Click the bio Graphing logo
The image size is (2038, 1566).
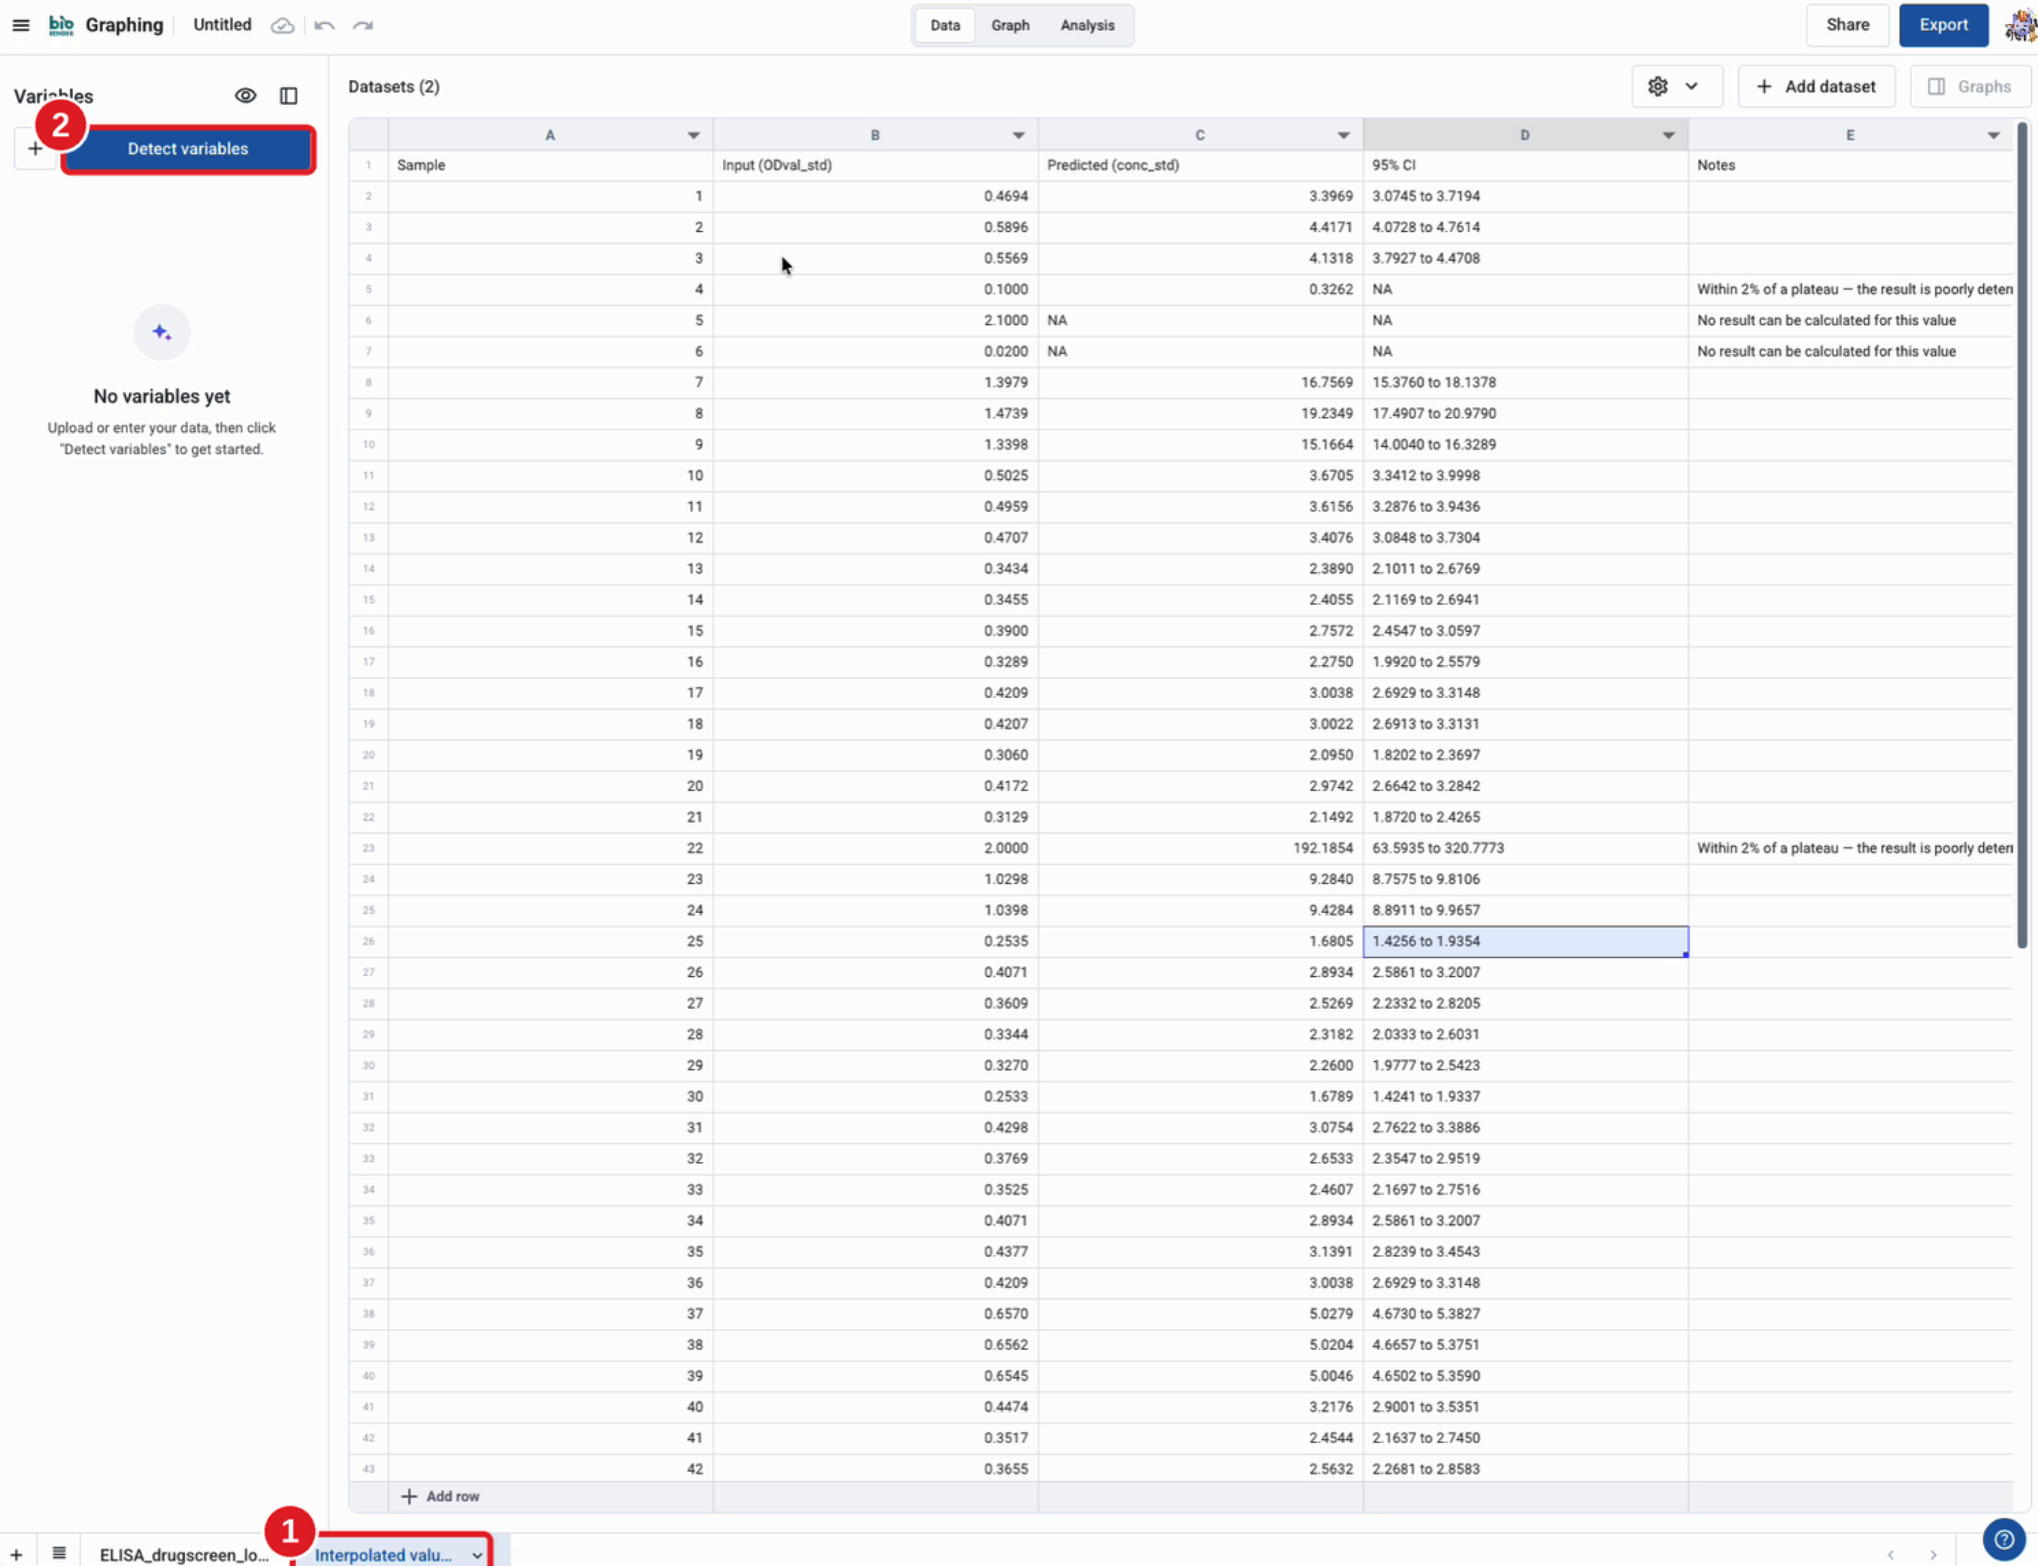coord(106,25)
